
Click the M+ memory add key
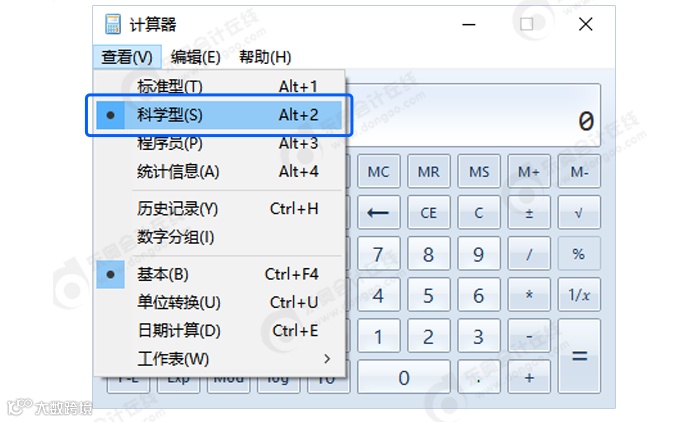coord(529,171)
